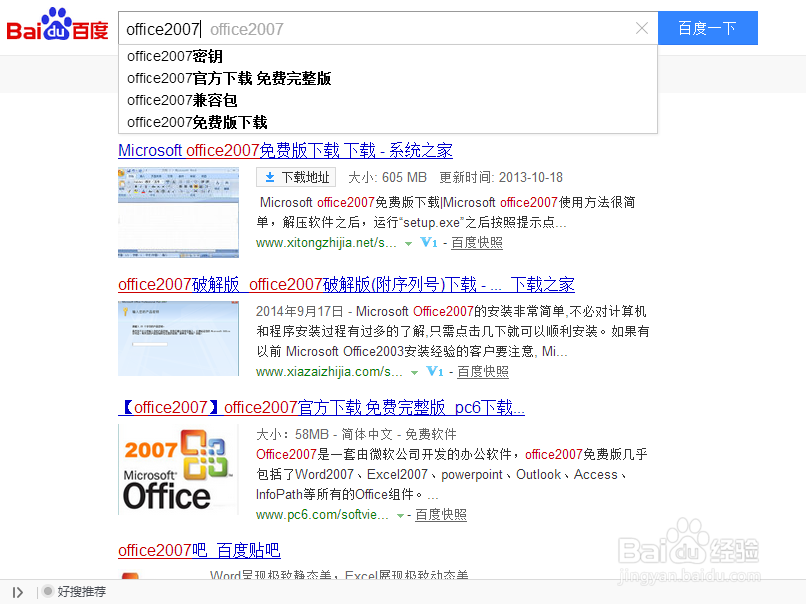Open 百度快照 for xiazaizhijia result

tap(483, 372)
